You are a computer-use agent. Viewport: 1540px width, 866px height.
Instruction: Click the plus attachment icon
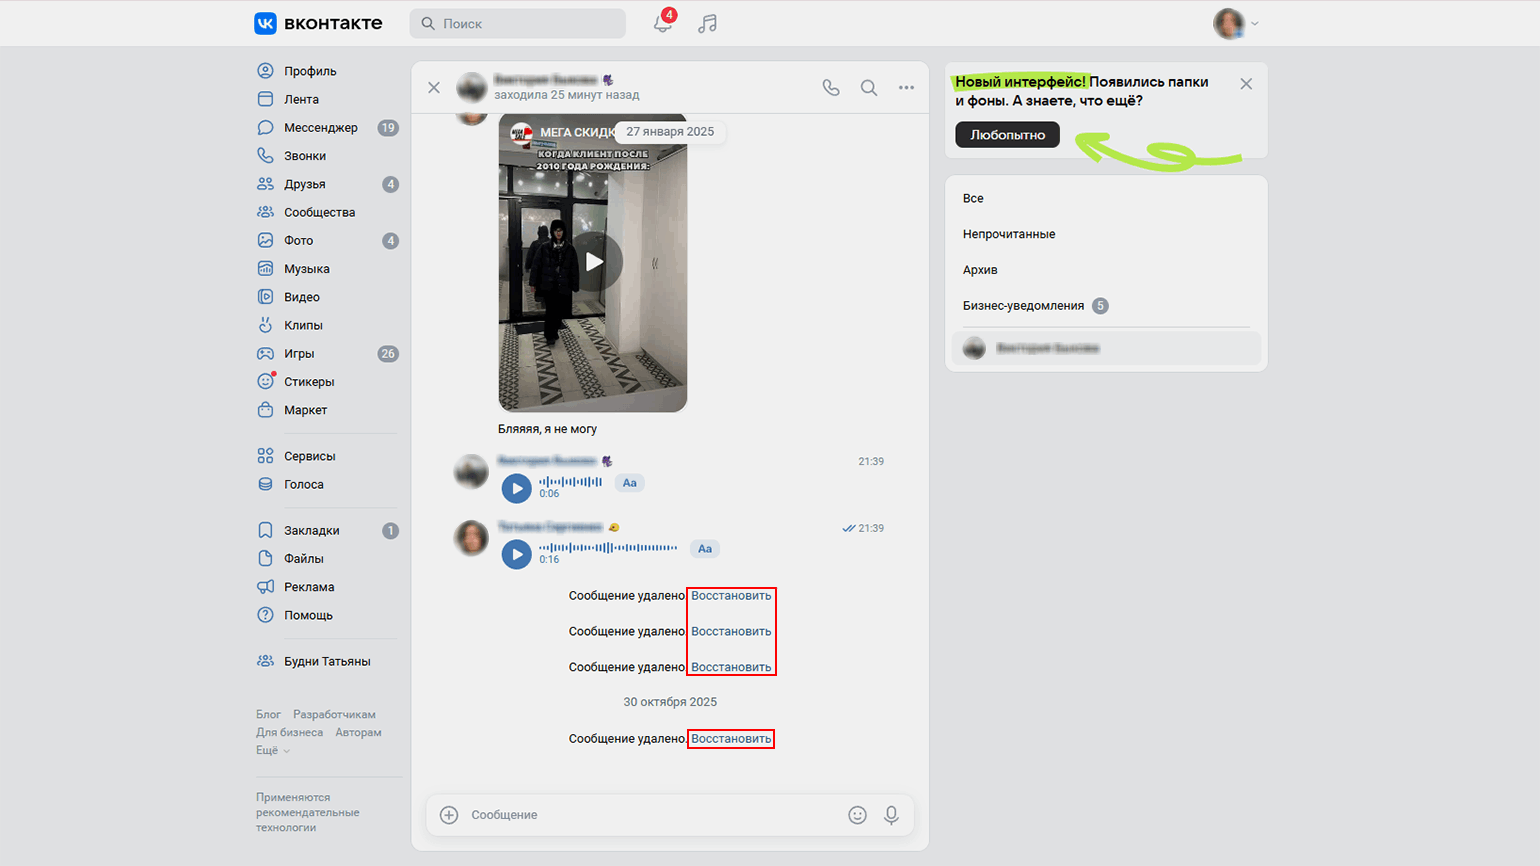click(x=450, y=815)
